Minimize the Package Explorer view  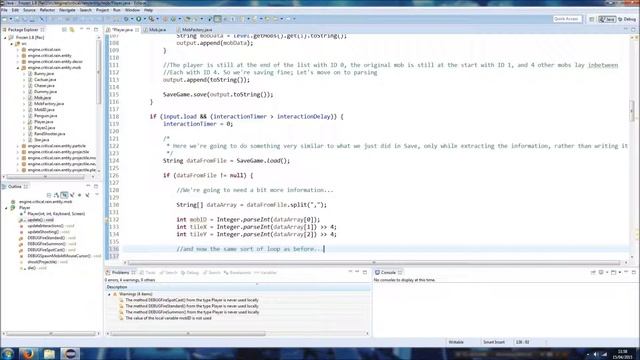click(89, 29)
